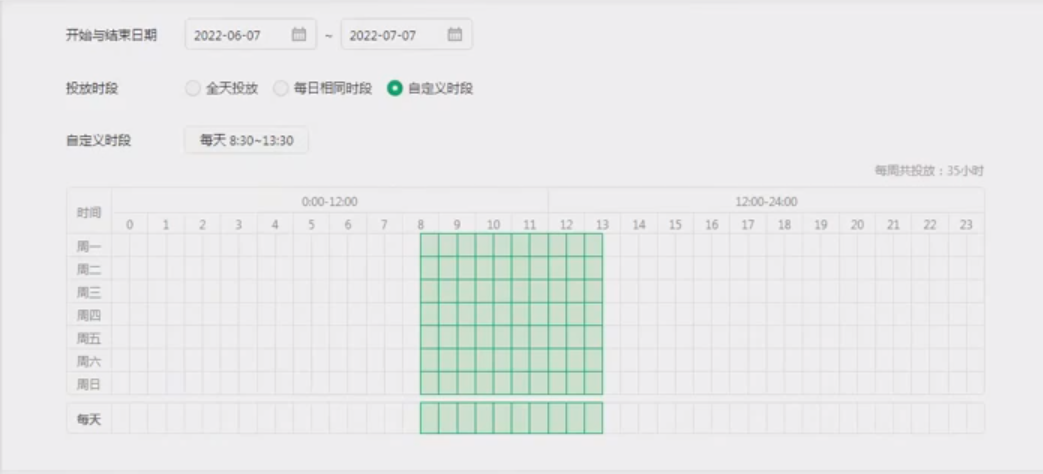Click the 周四 row label
This screenshot has height=474, width=1043.
(x=89, y=315)
